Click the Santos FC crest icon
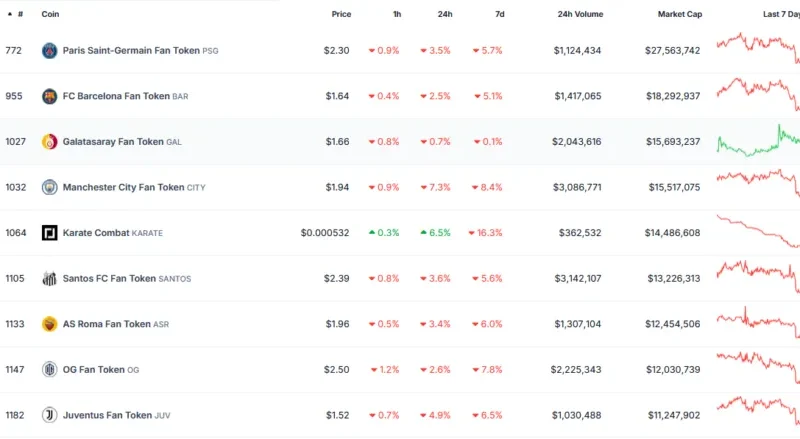The image size is (800, 439). [x=49, y=278]
